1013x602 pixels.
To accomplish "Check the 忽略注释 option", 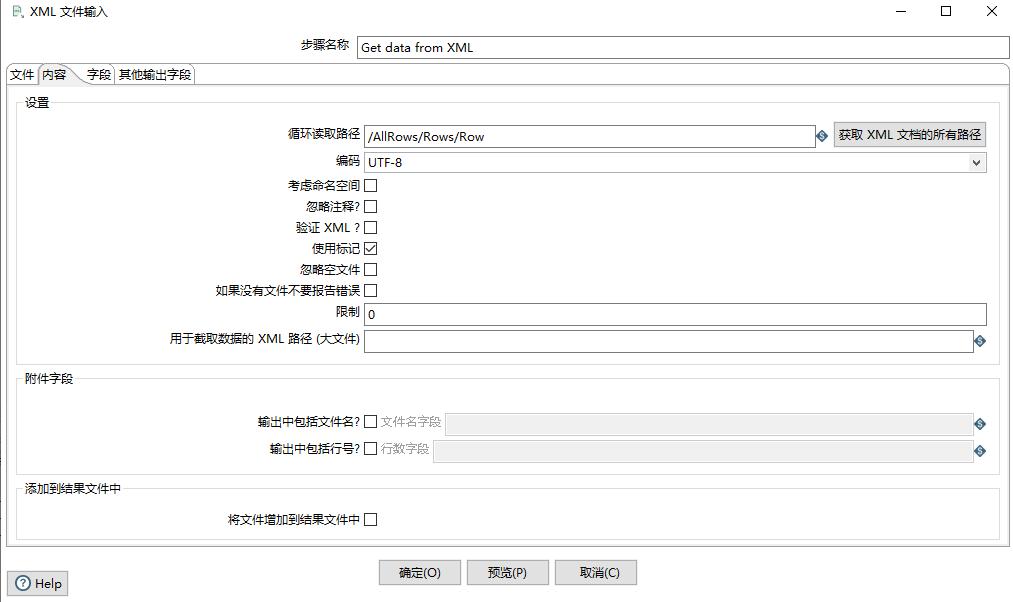I will click(x=370, y=206).
